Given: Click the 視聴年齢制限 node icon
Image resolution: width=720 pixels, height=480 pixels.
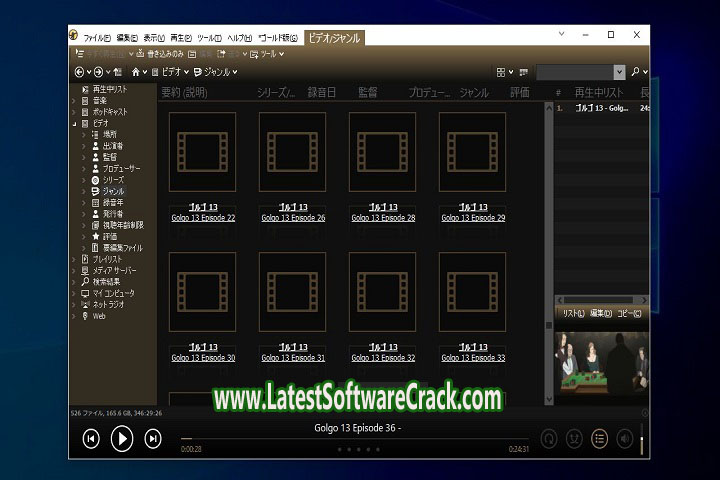Looking at the screenshot, I should click(x=95, y=226).
